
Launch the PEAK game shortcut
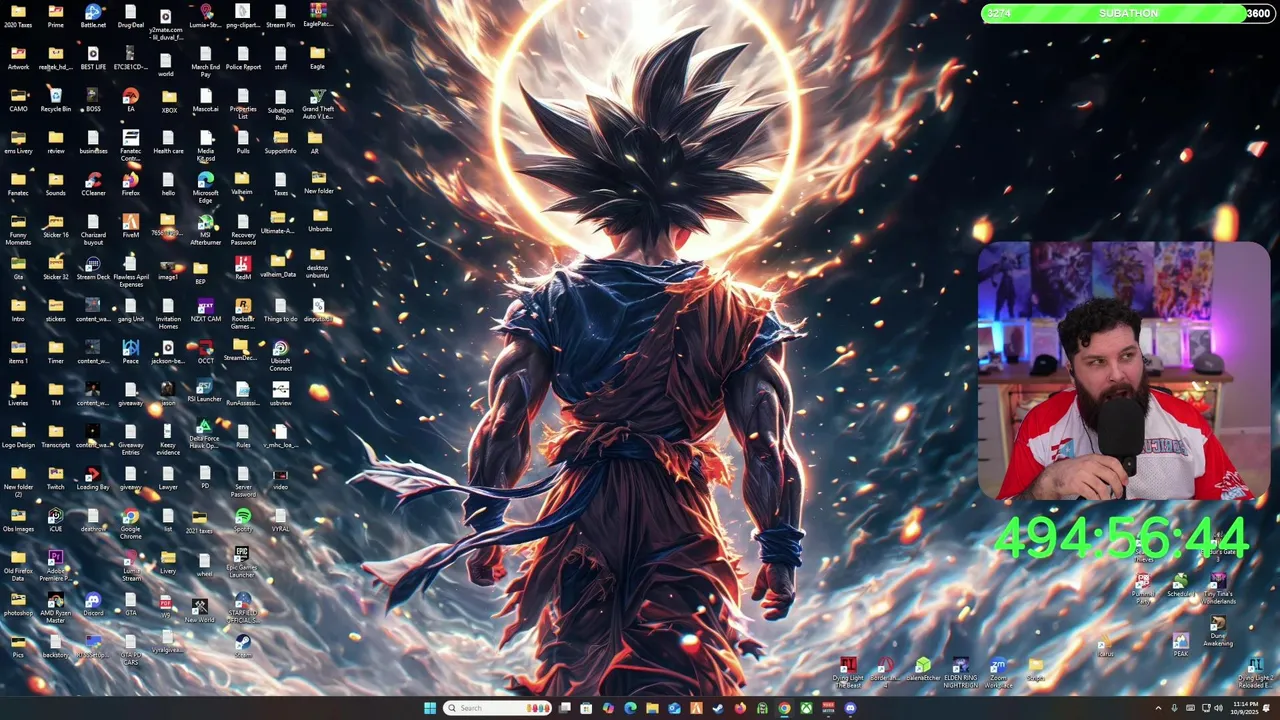pyautogui.click(x=1181, y=645)
